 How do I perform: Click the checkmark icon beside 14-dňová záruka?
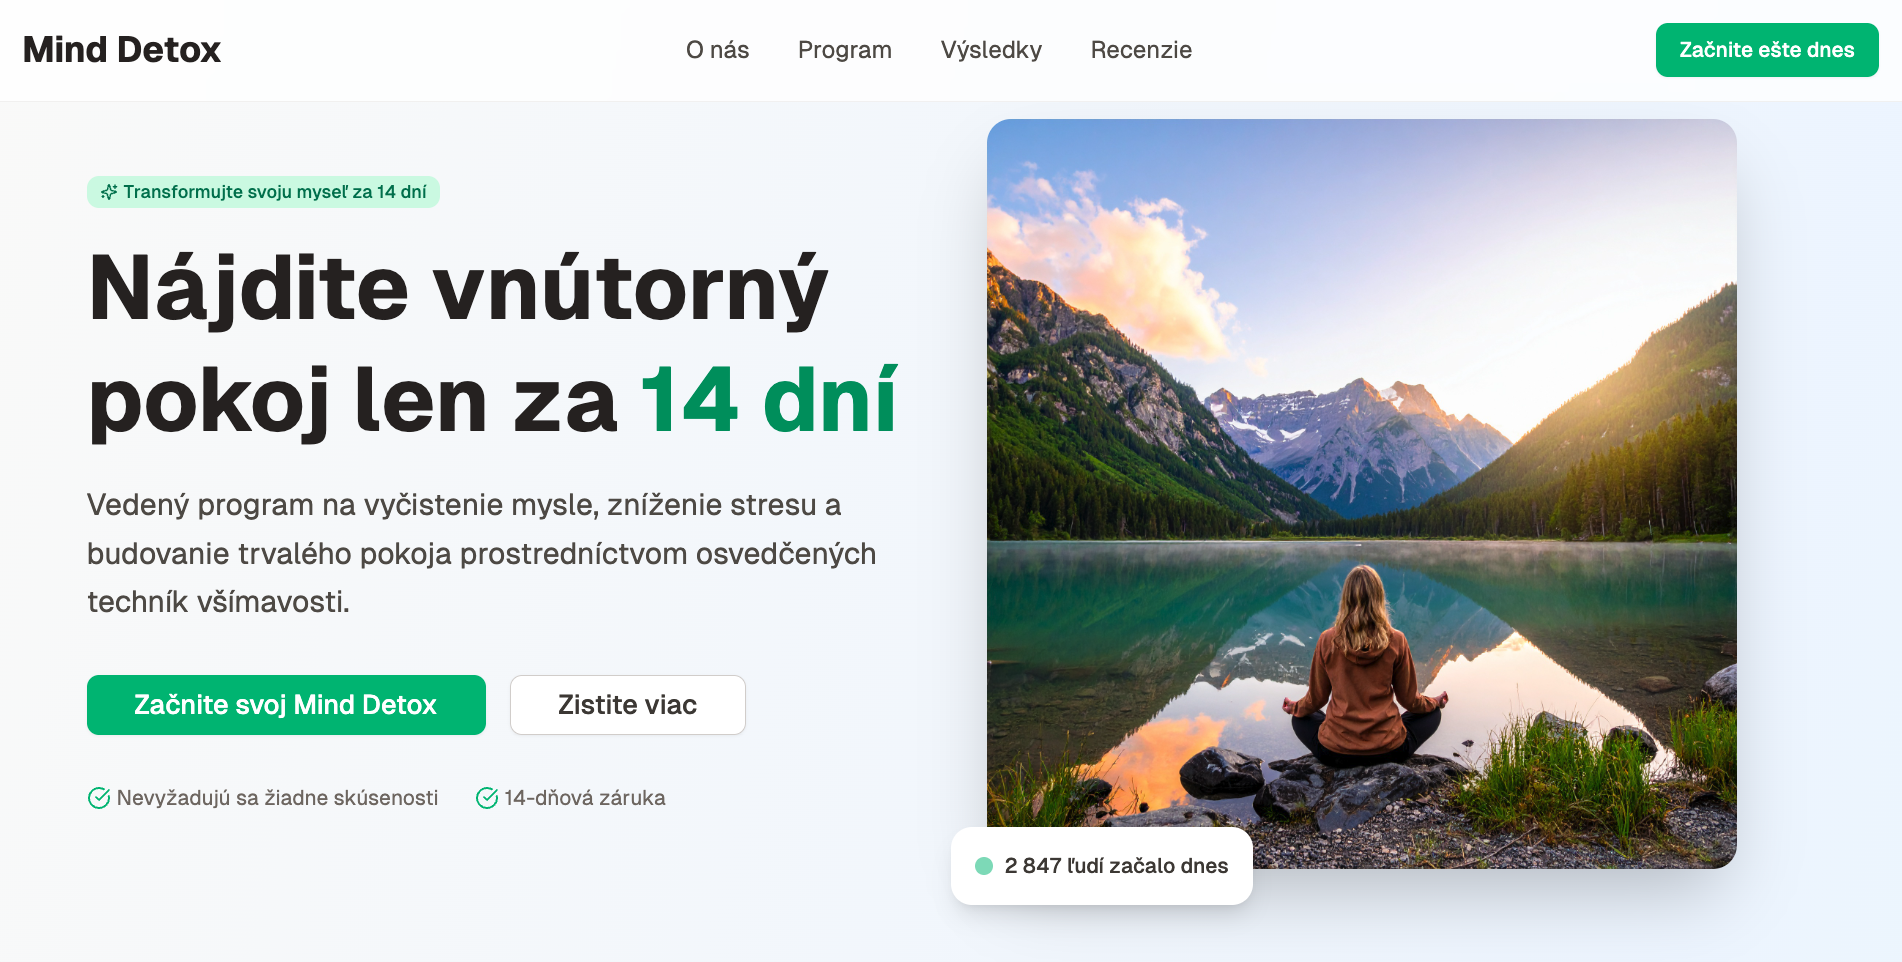(x=487, y=798)
